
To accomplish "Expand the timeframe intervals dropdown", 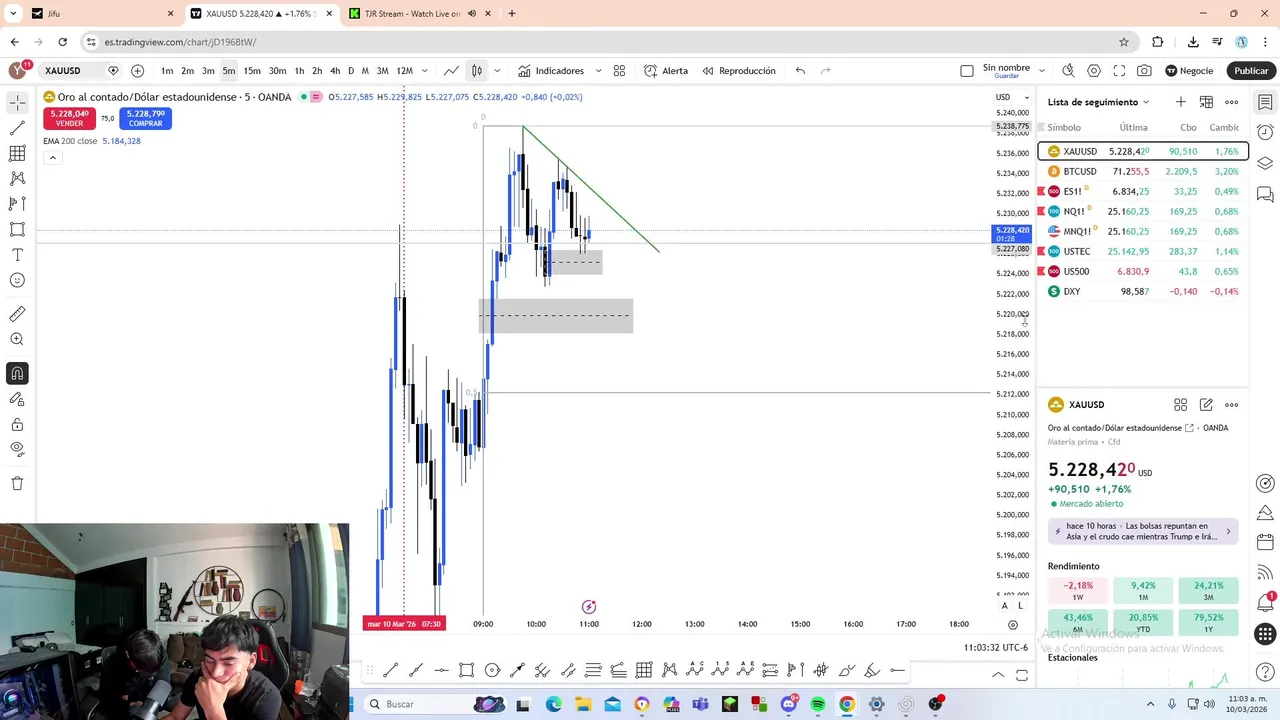I will [x=425, y=71].
